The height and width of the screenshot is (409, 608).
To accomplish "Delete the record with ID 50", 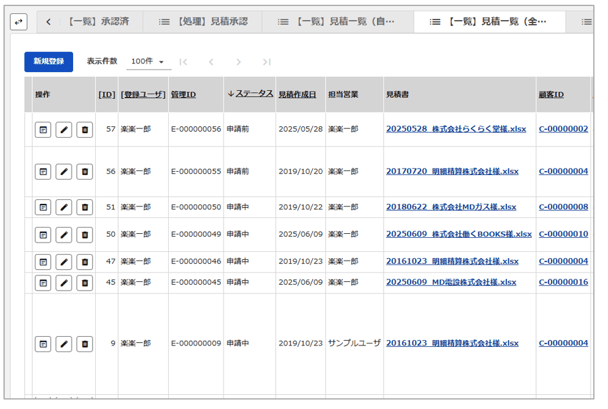I will tap(85, 235).
